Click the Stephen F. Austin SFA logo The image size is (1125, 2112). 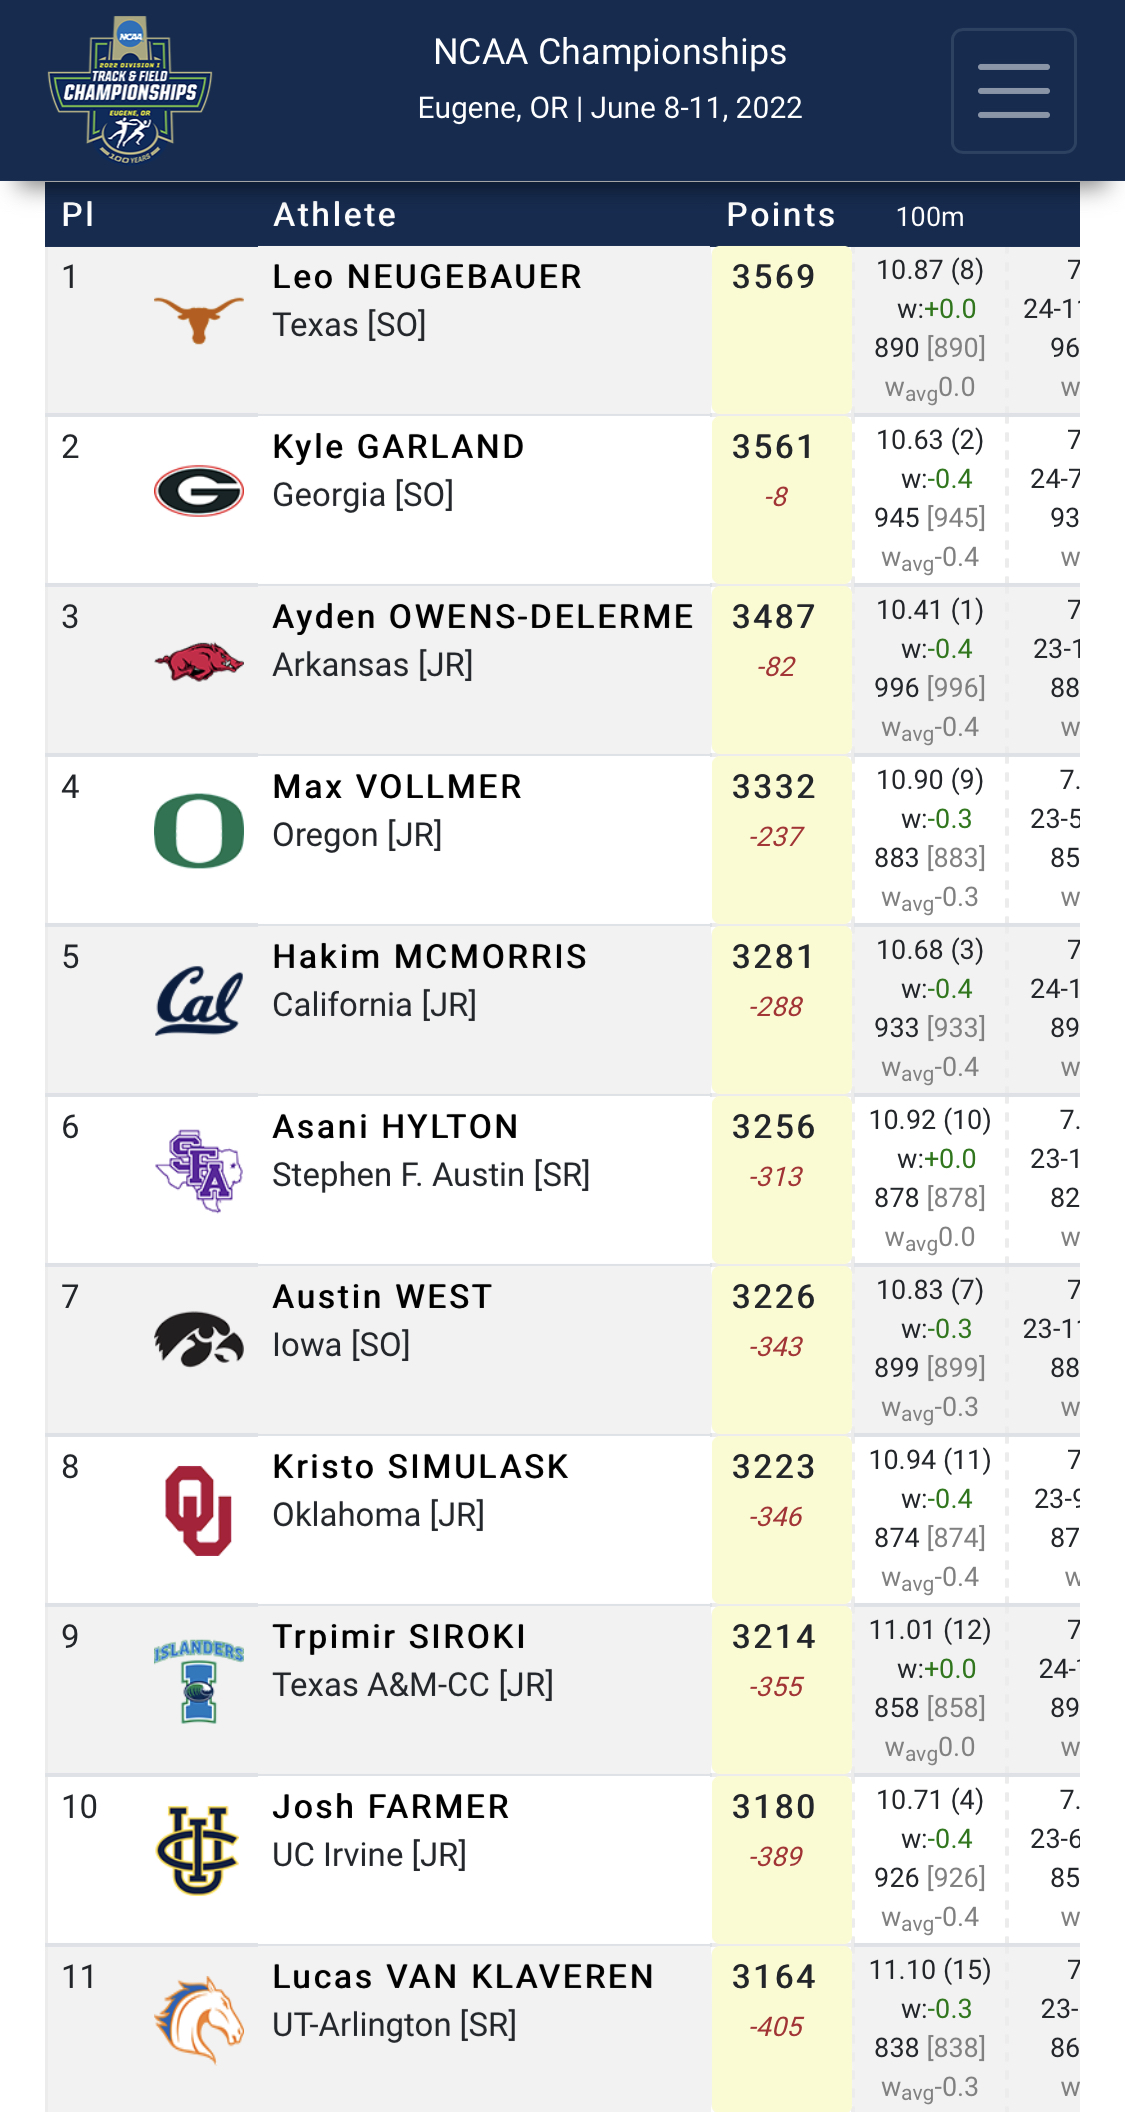199,1170
